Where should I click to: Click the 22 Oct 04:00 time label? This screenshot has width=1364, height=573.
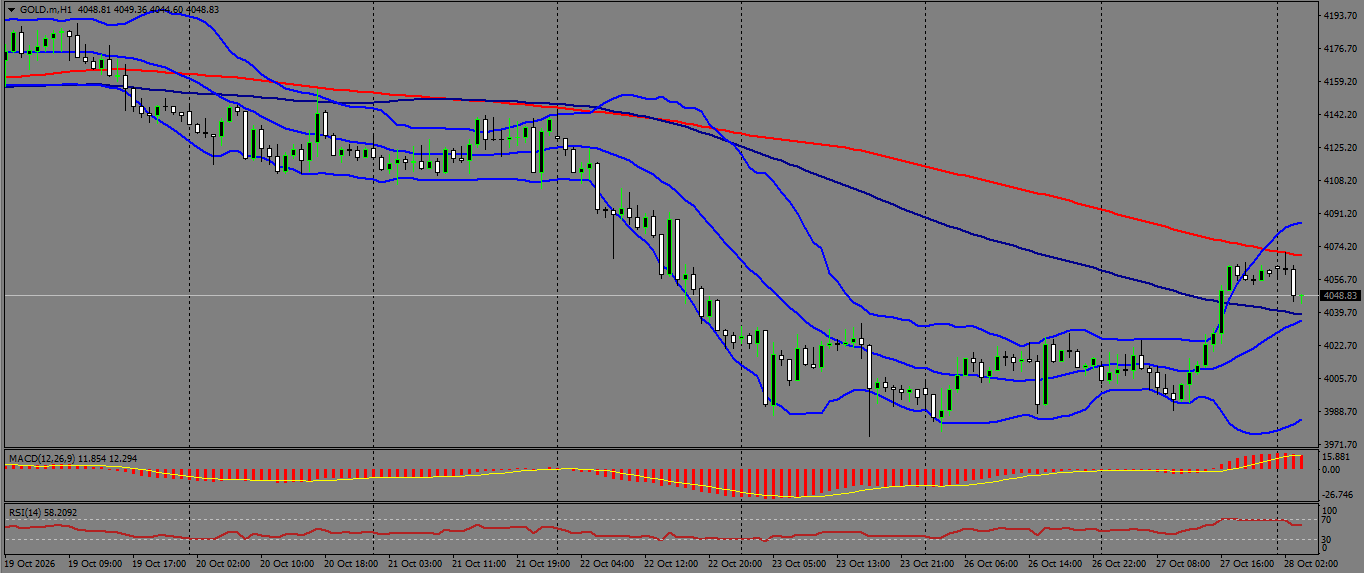click(x=608, y=564)
